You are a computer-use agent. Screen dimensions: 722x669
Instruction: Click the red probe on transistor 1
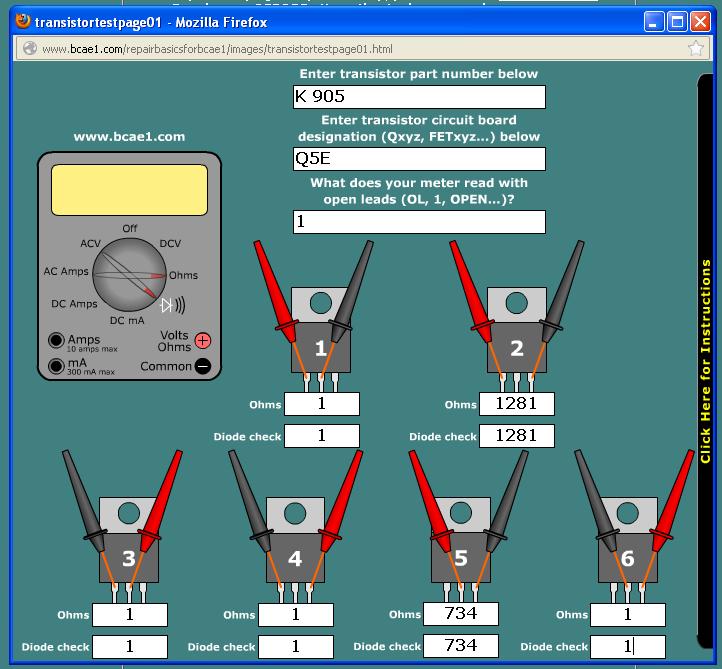[x=276, y=292]
